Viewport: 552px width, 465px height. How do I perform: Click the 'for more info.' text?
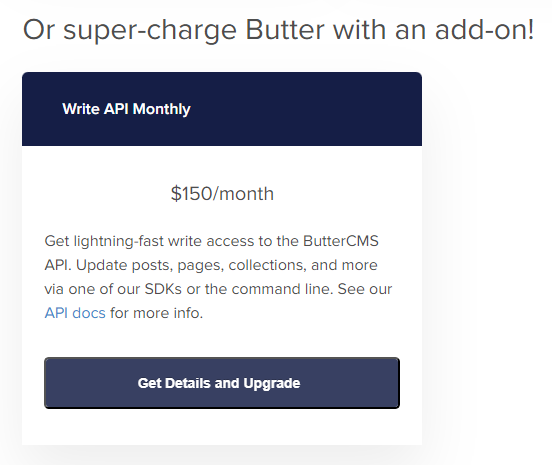(x=157, y=313)
